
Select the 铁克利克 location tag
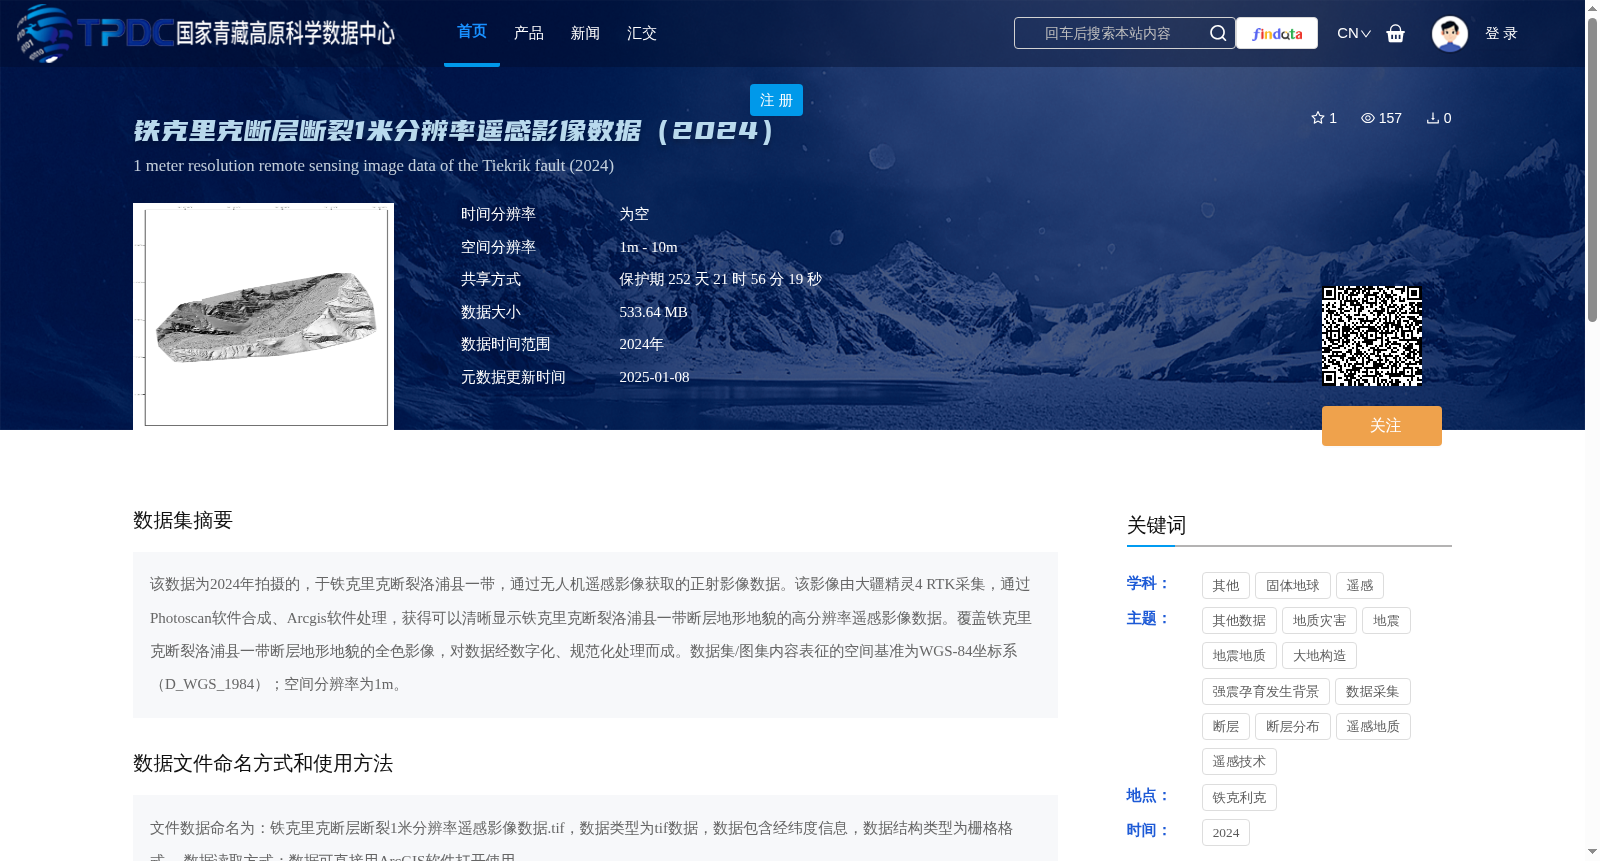point(1239,798)
